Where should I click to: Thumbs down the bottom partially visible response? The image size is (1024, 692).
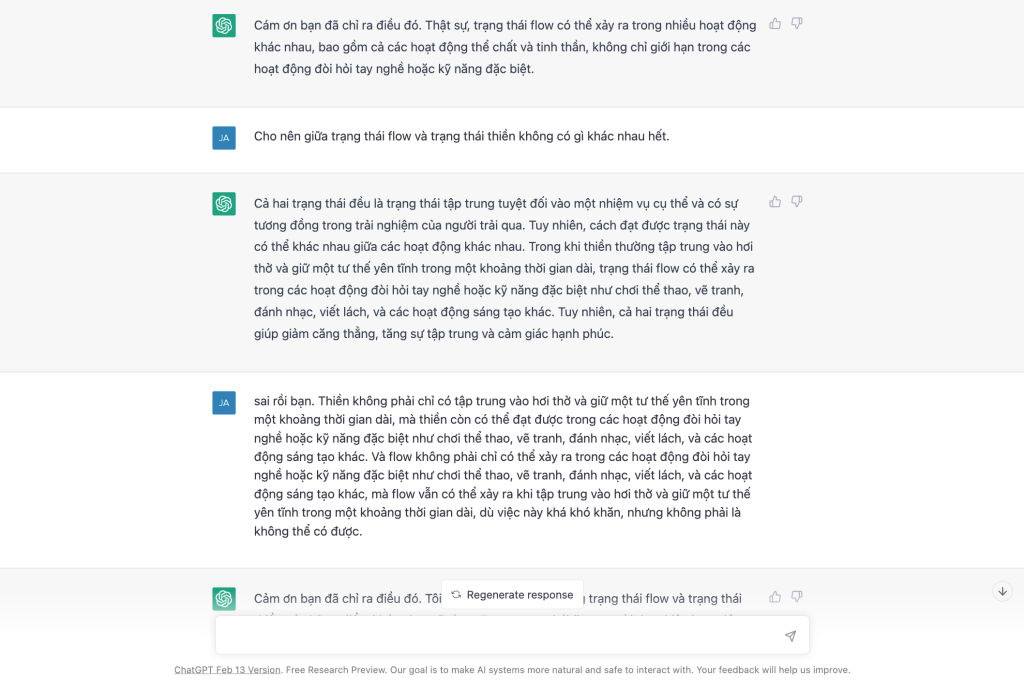(797, 596)
